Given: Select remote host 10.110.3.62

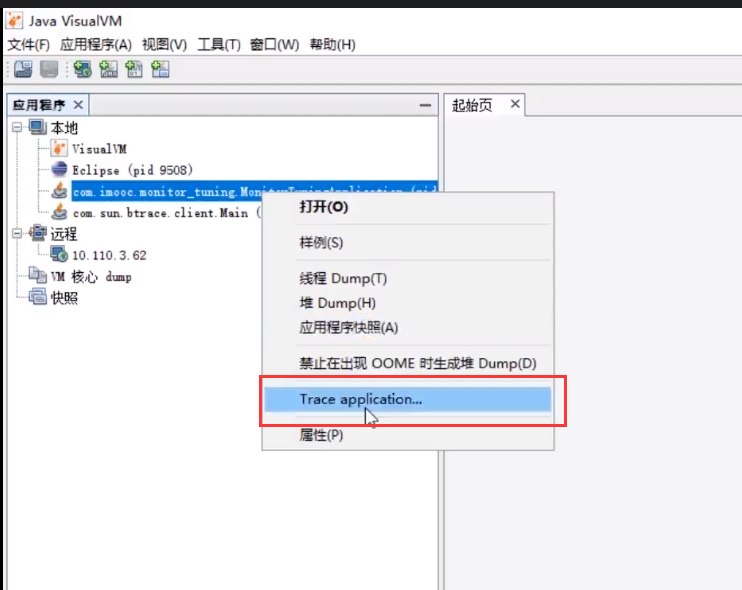Looking at the screenshot, I should pos(109,255).
